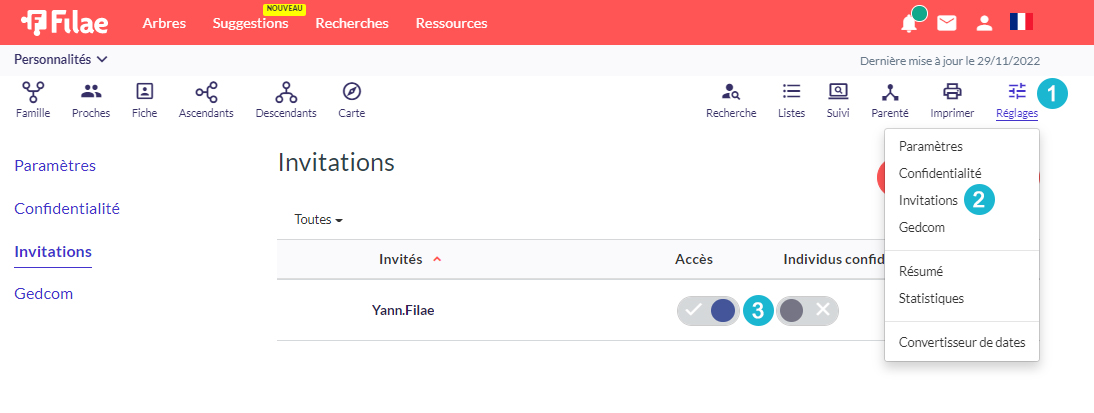The image size is (1094, 413).
Task: Open the Réglages settings sliders icon
Action: [1017, 91]
